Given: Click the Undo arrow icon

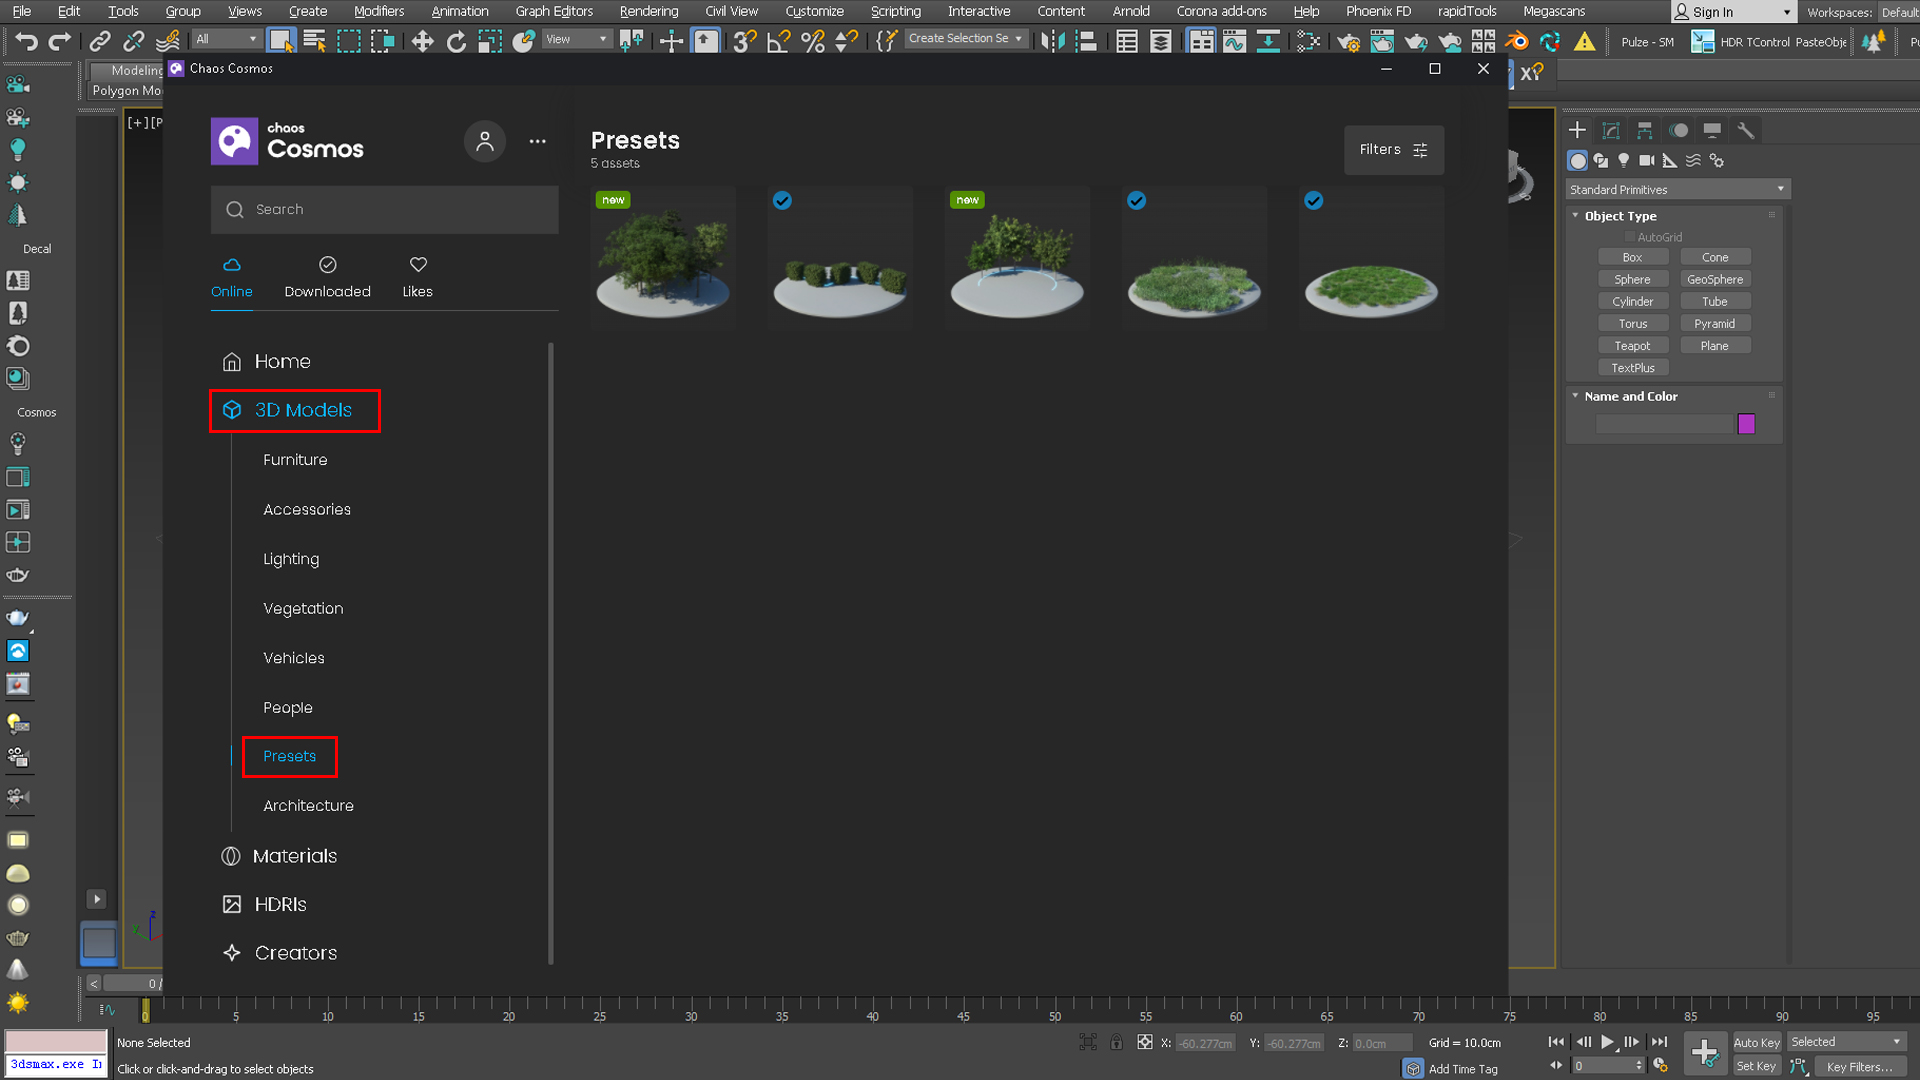Looking at the screenshot, I should pos(27,41).
